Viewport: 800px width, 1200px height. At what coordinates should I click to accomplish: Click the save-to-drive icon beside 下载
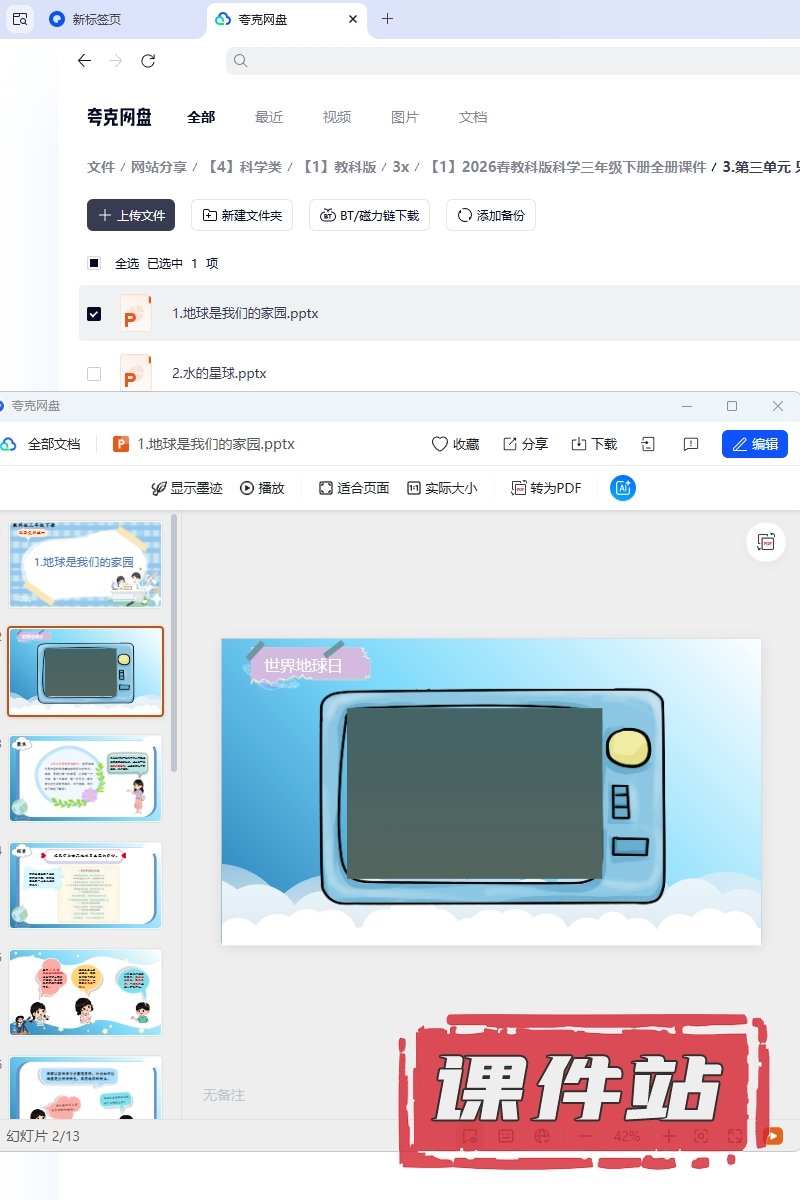point(648,444)
